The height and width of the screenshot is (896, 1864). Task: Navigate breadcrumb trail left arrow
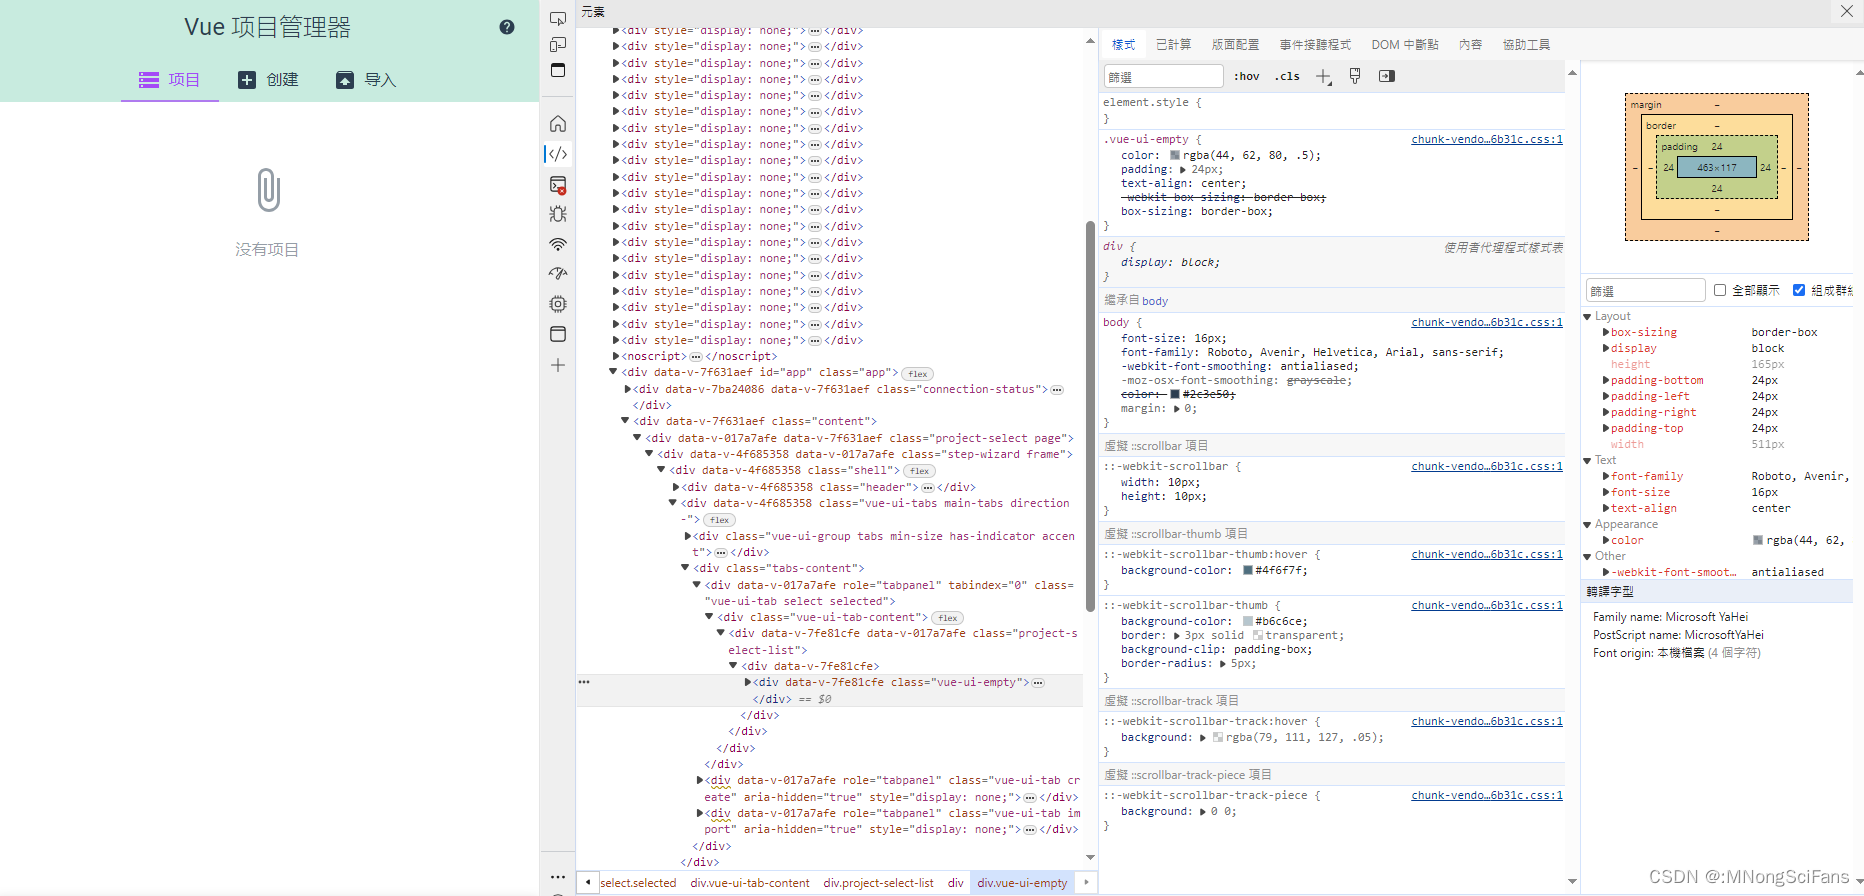[x=588, y=882]
